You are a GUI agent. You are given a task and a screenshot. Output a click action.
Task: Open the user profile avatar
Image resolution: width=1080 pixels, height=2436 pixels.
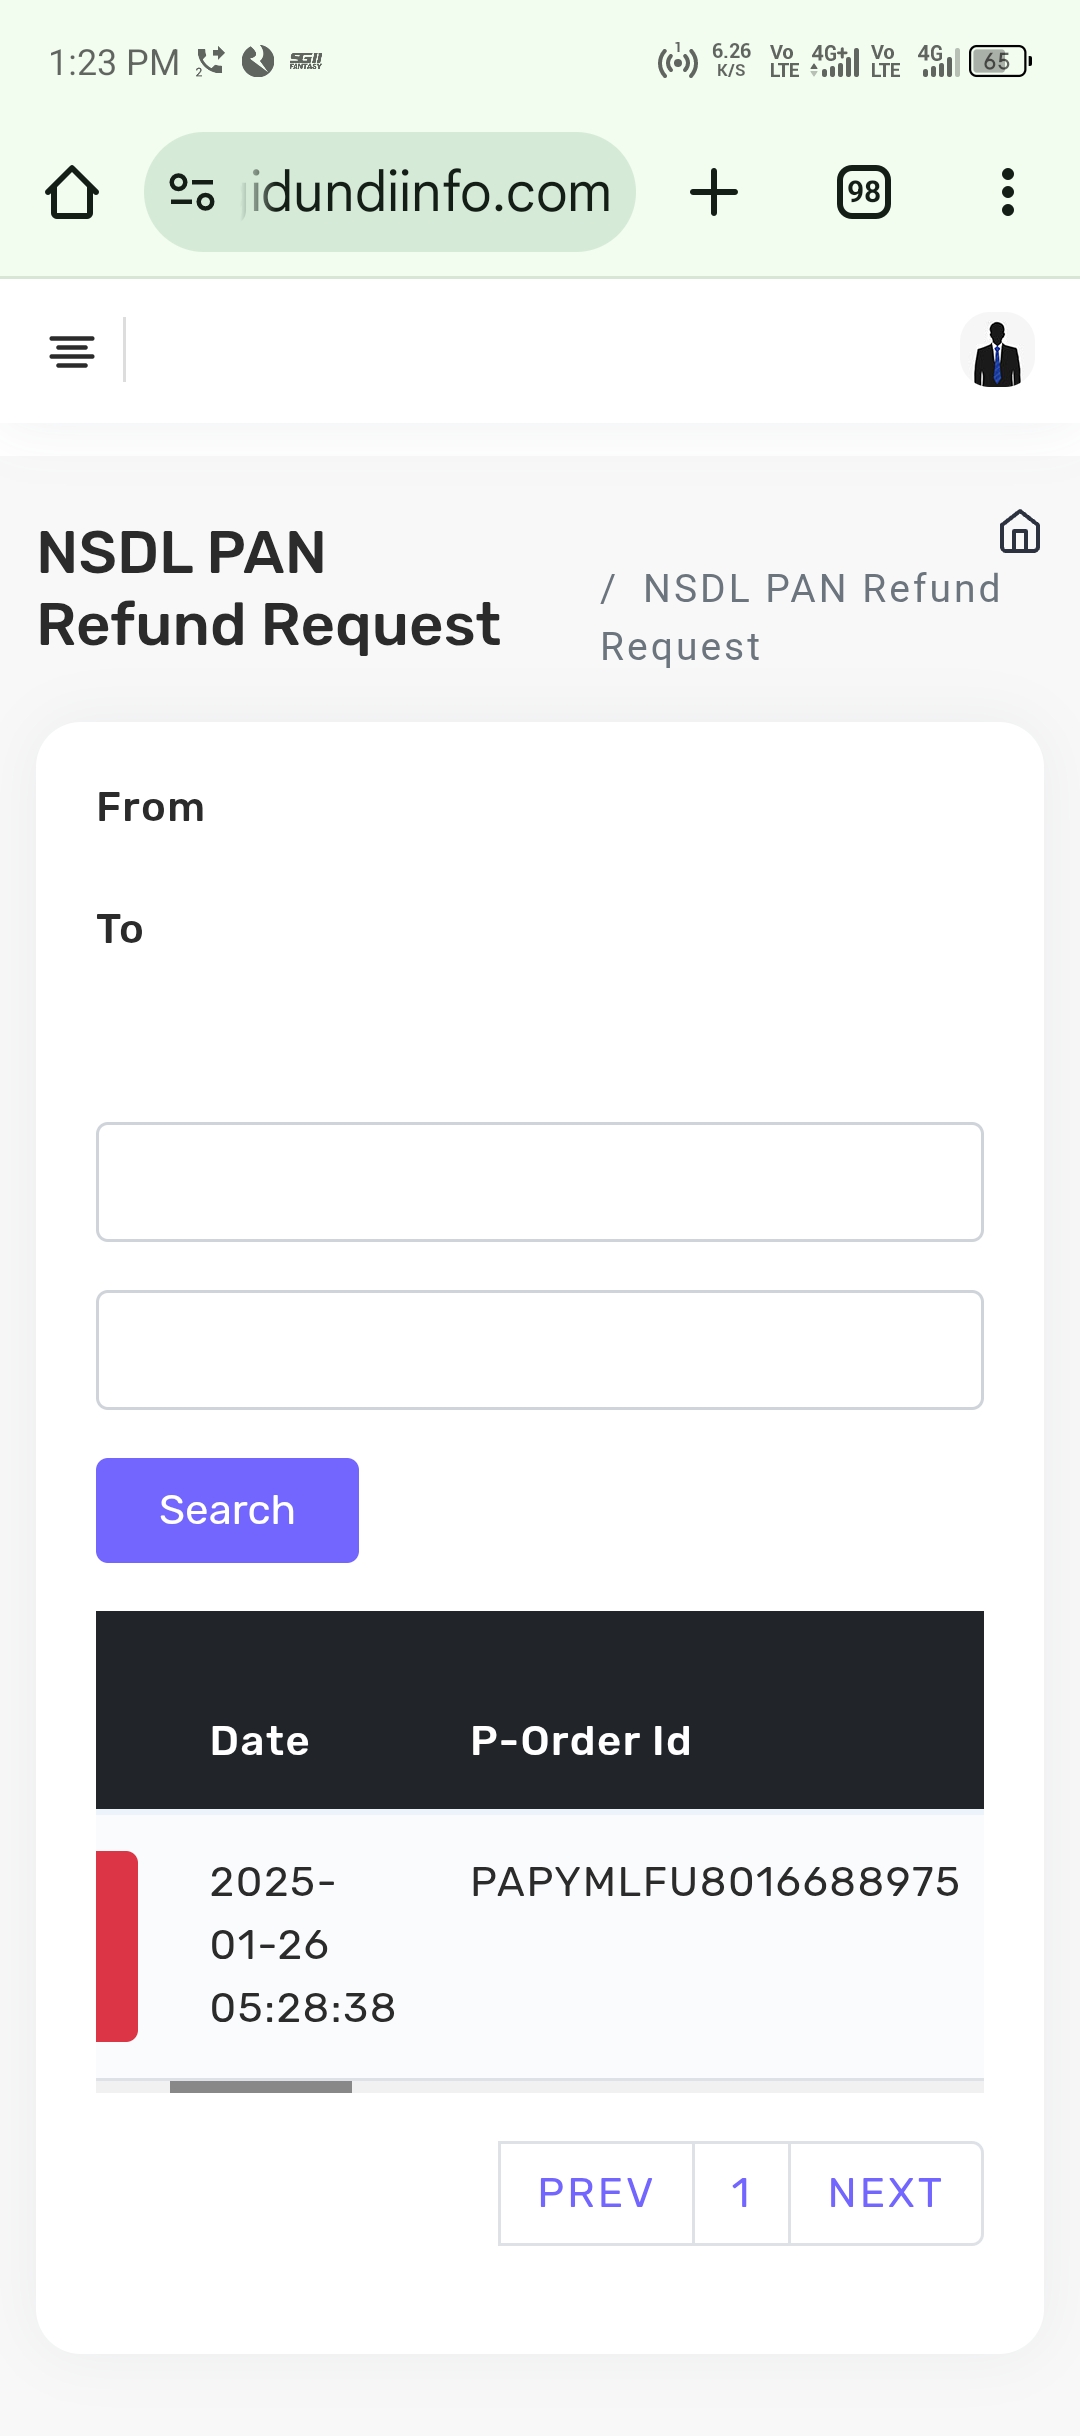(x=997, y=351)
